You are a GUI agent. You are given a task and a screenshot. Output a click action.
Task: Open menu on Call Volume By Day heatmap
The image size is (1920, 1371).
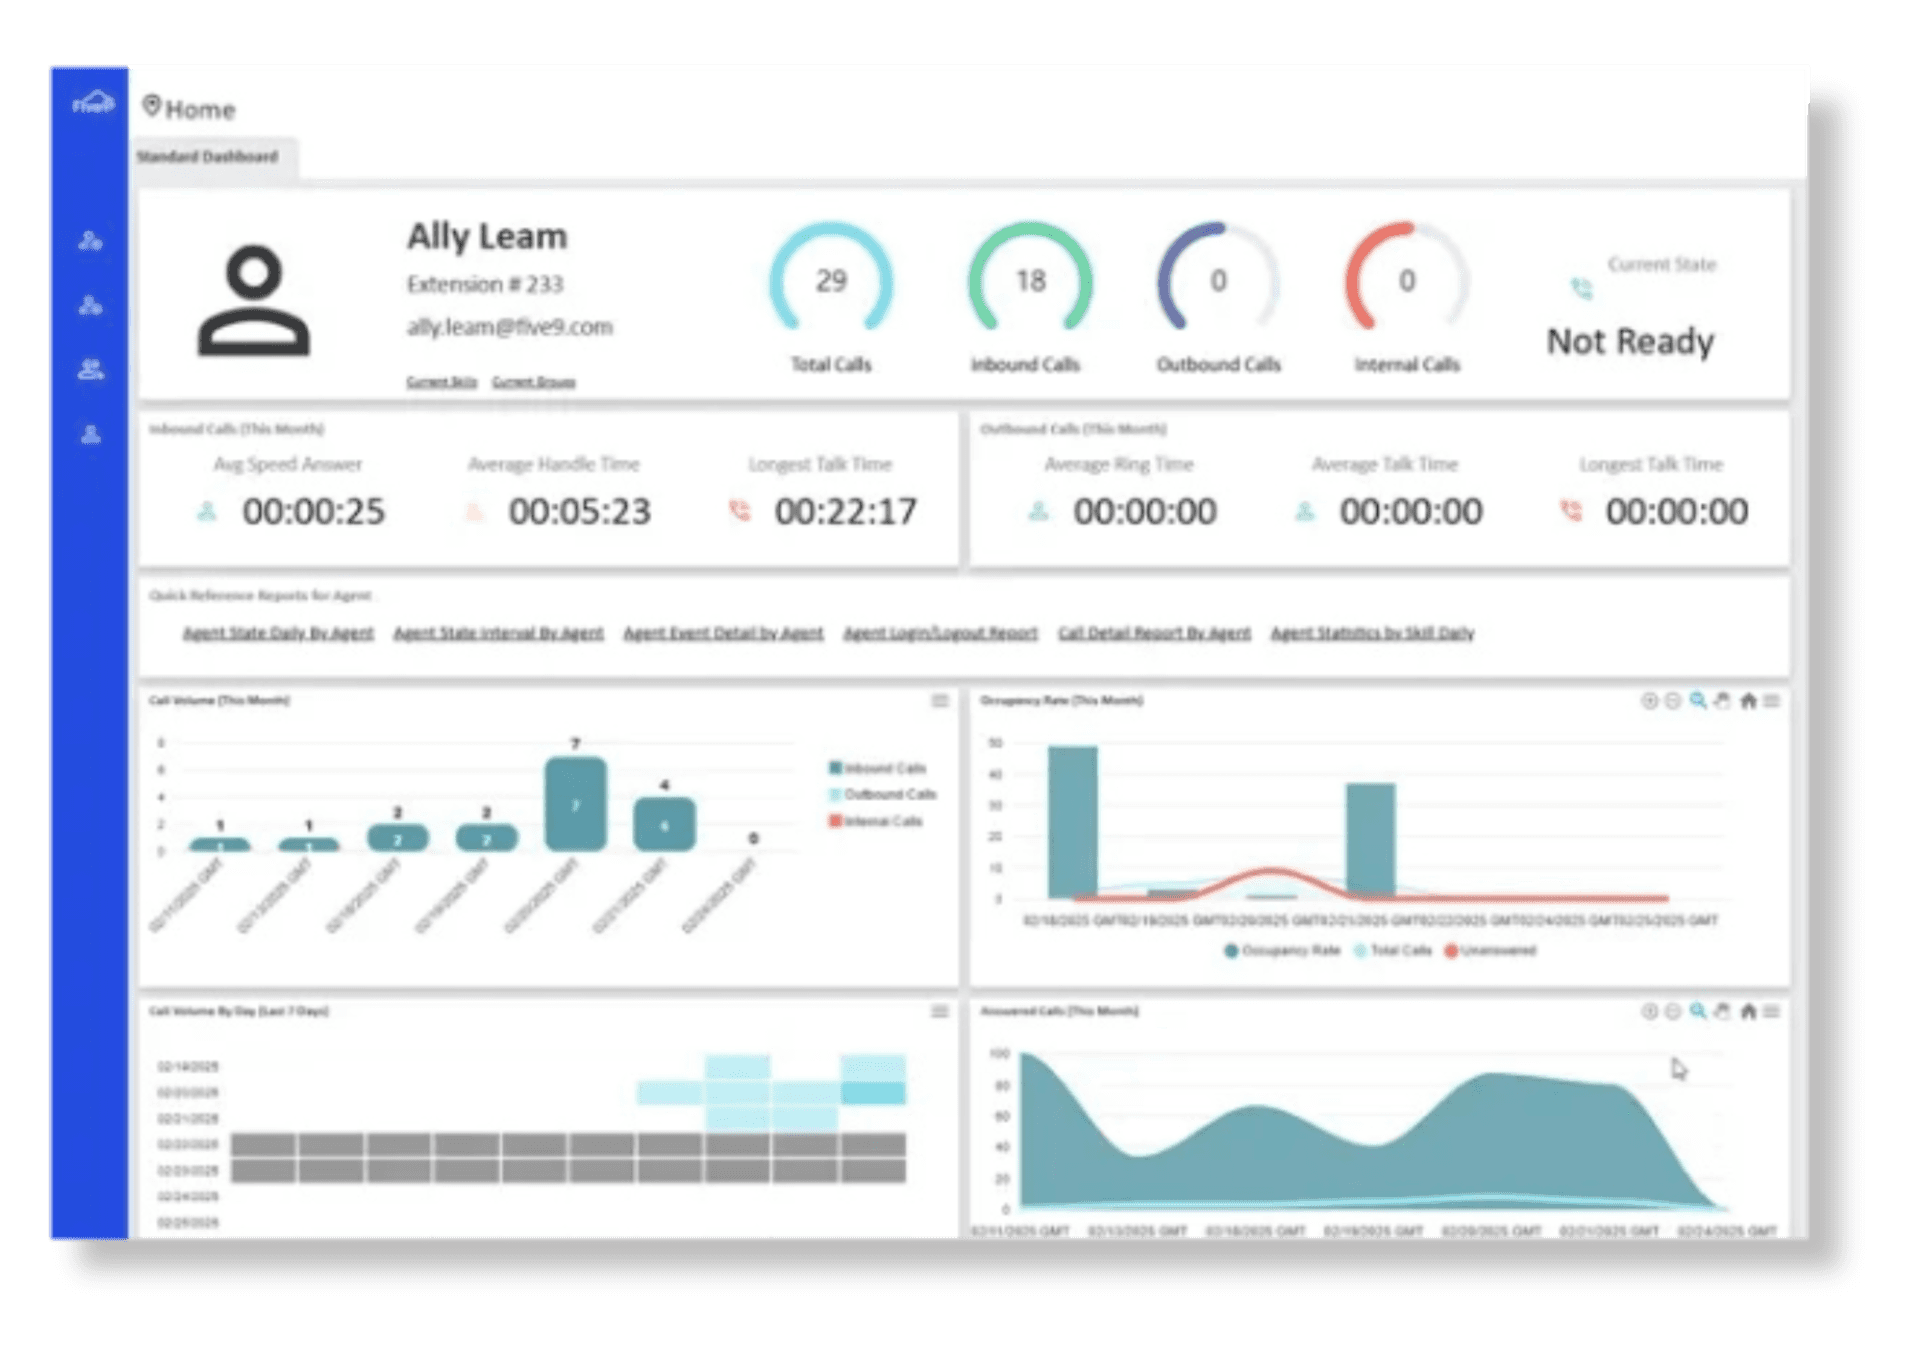(x=940, y=1012)
